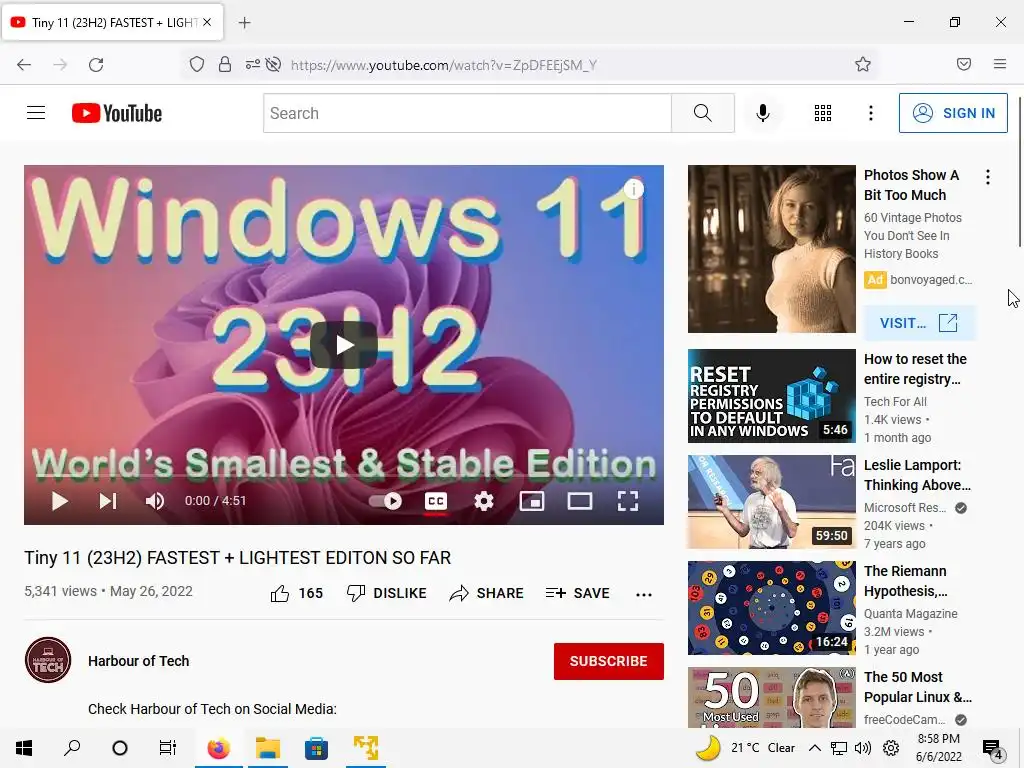Focus the YouTube search field

468,113
